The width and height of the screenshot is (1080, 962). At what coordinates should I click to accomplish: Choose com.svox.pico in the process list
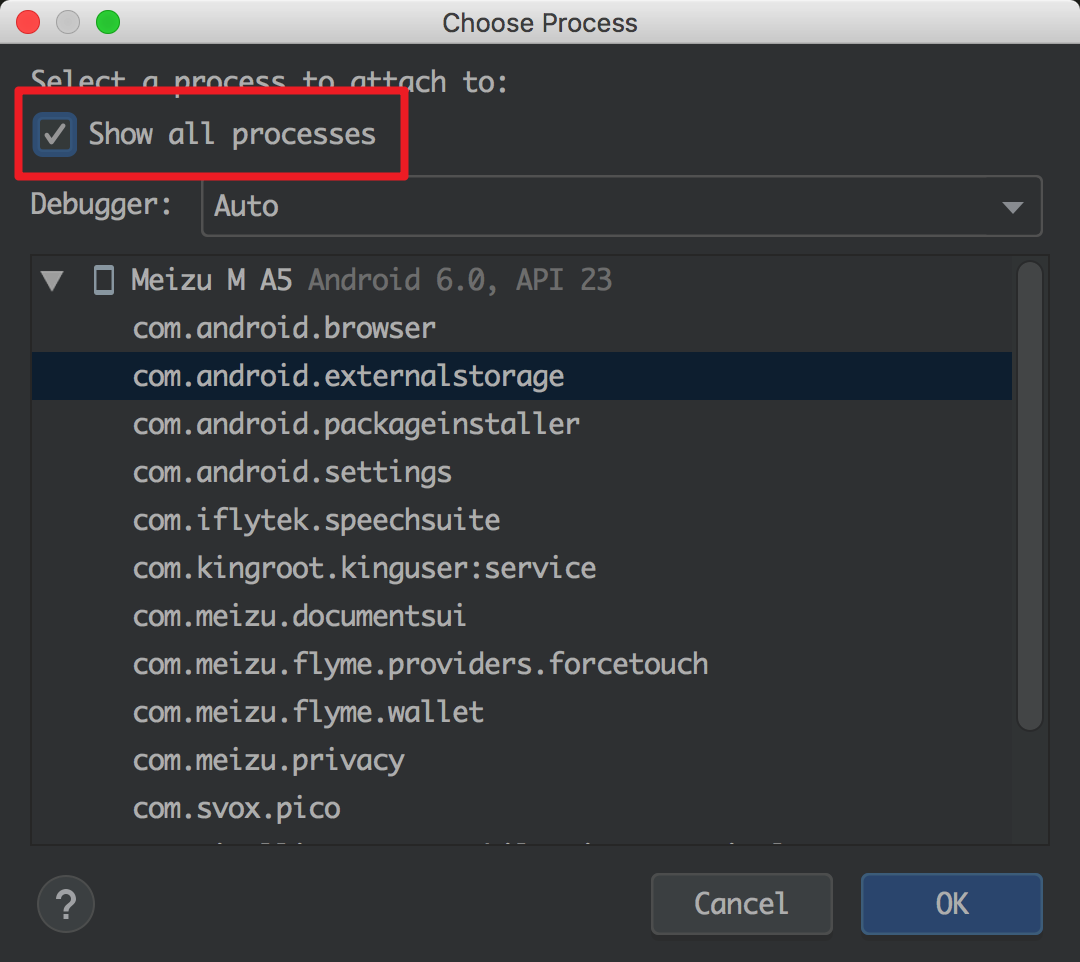tap(237, 808)
